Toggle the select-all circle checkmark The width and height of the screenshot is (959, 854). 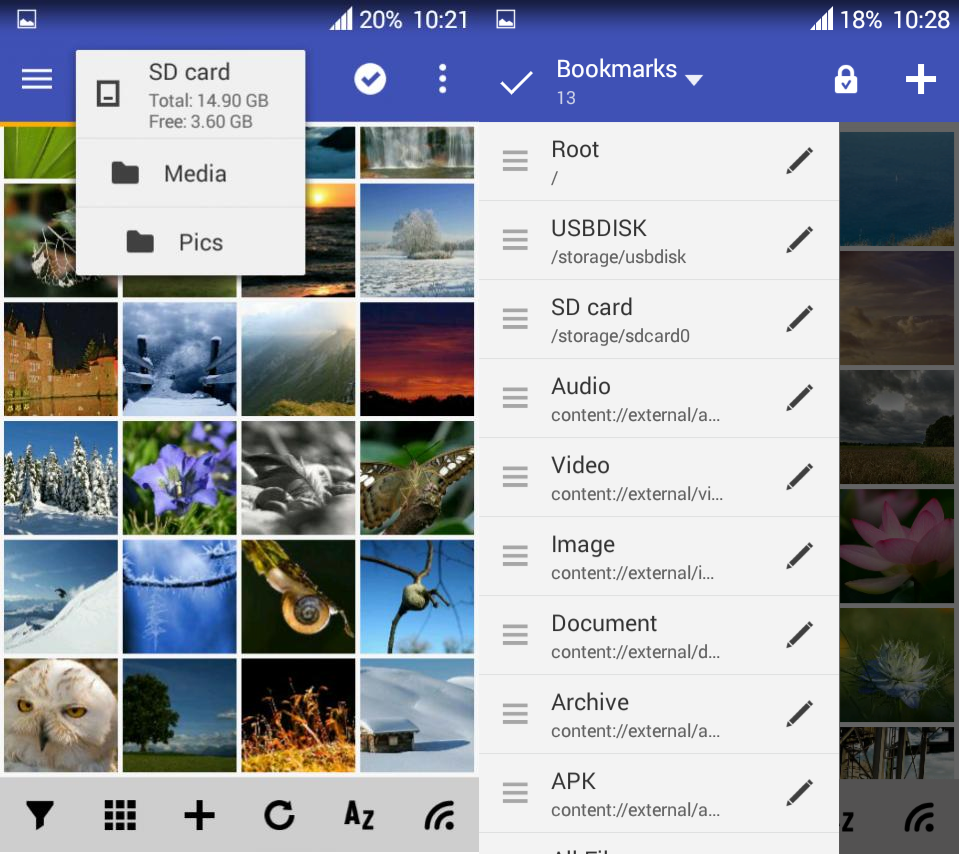(x=370, y=79)
